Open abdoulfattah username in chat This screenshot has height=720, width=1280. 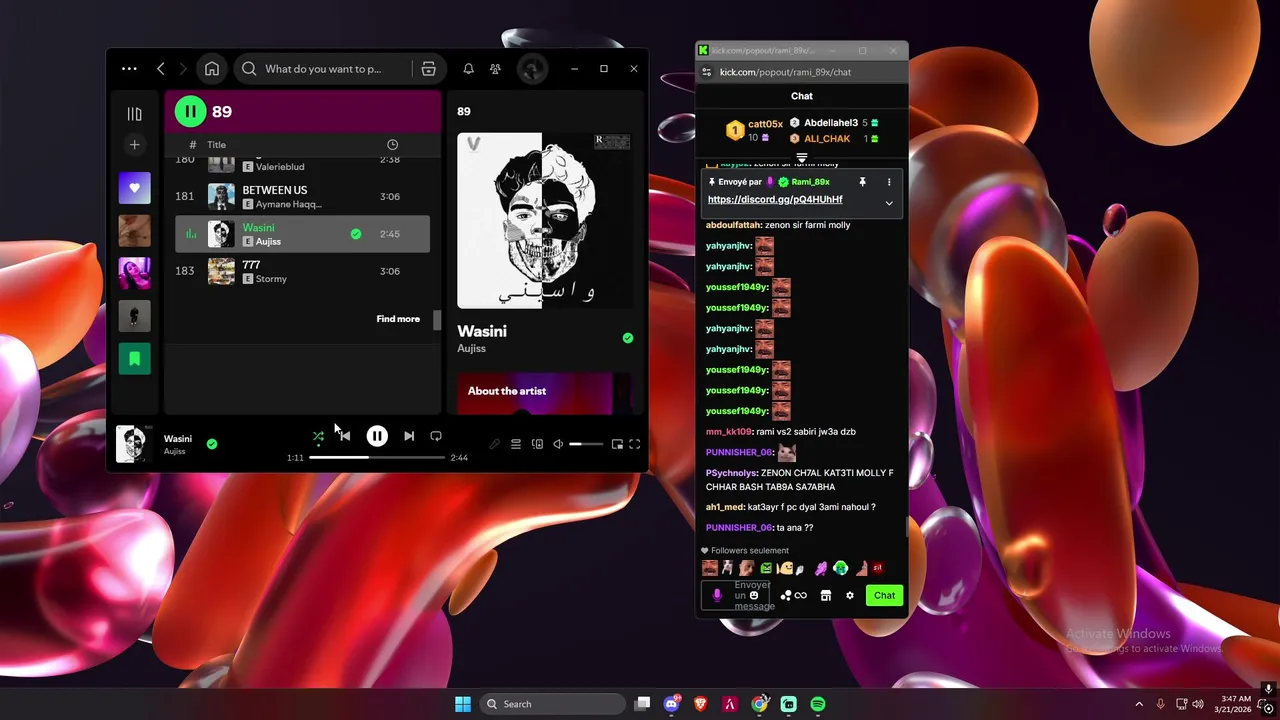pyautogui.click(x=733, y=225)
